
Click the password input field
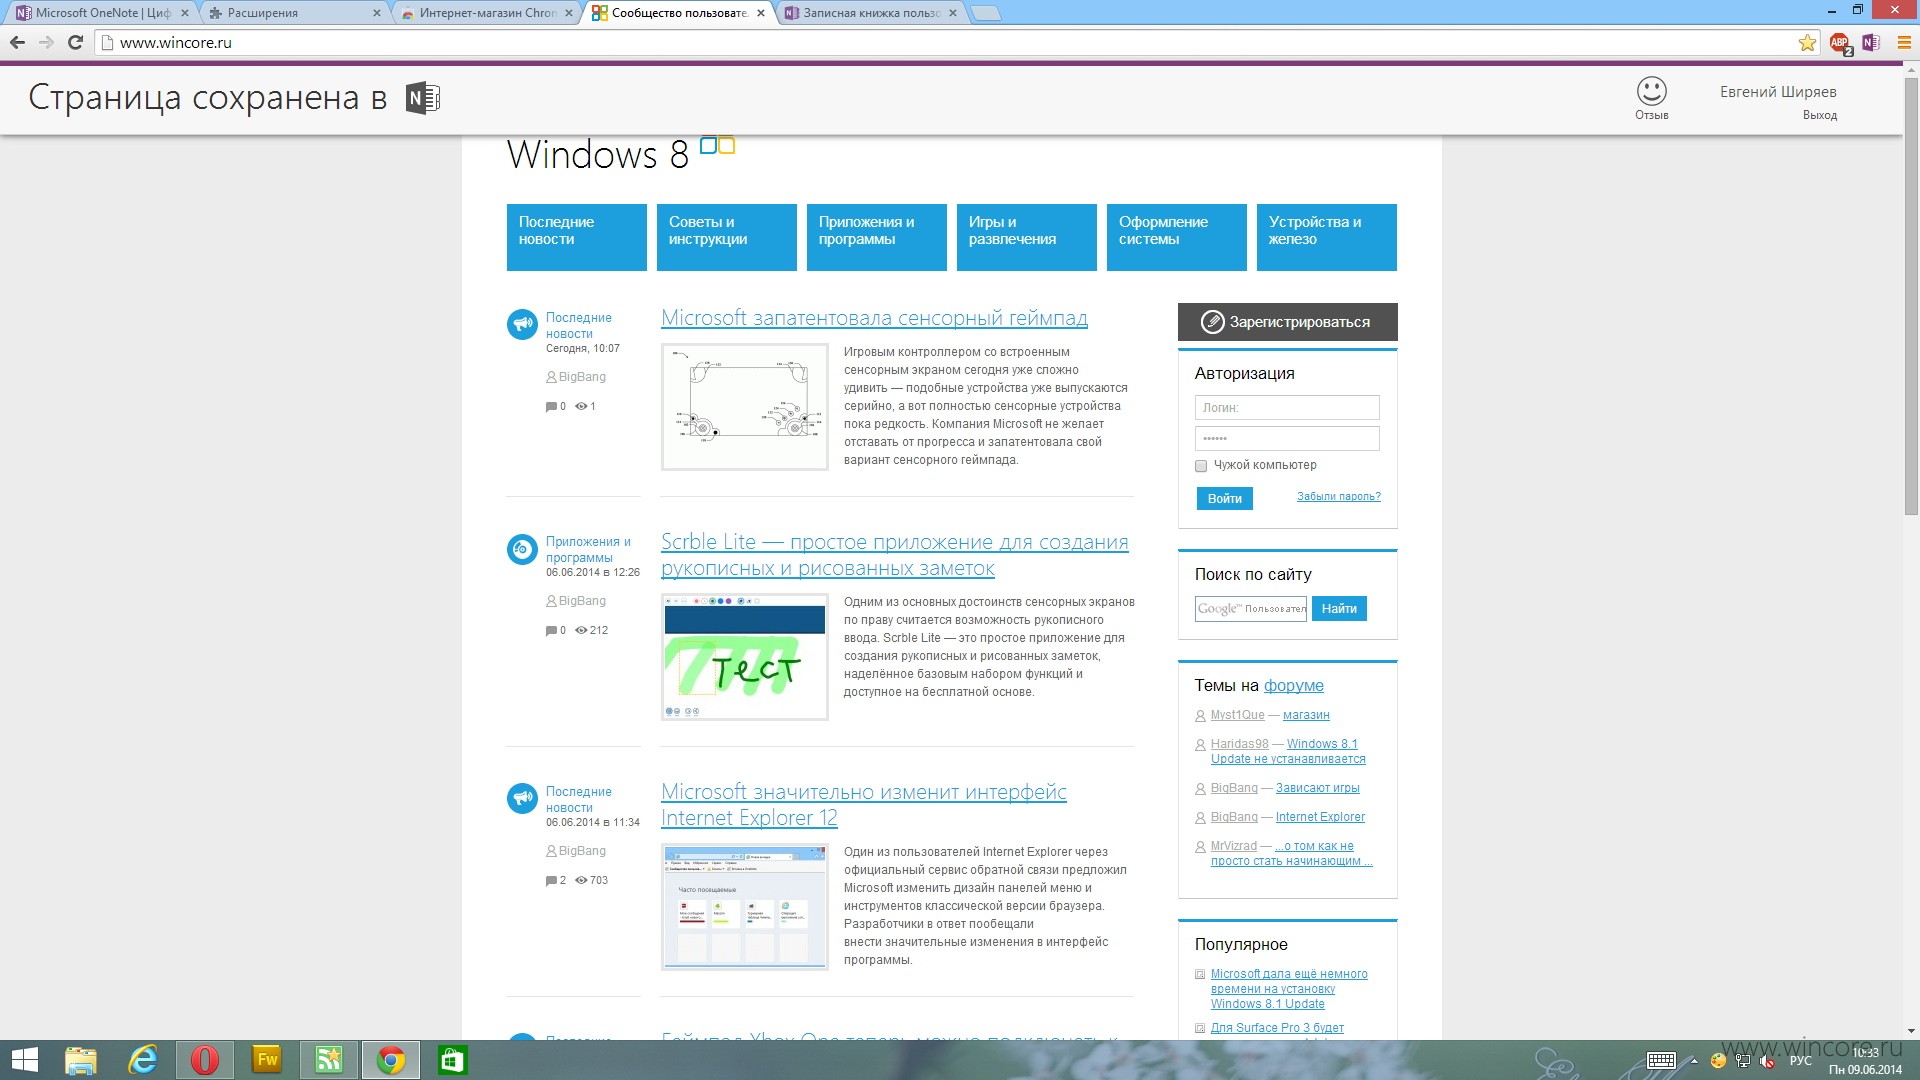coord(1287,439)
